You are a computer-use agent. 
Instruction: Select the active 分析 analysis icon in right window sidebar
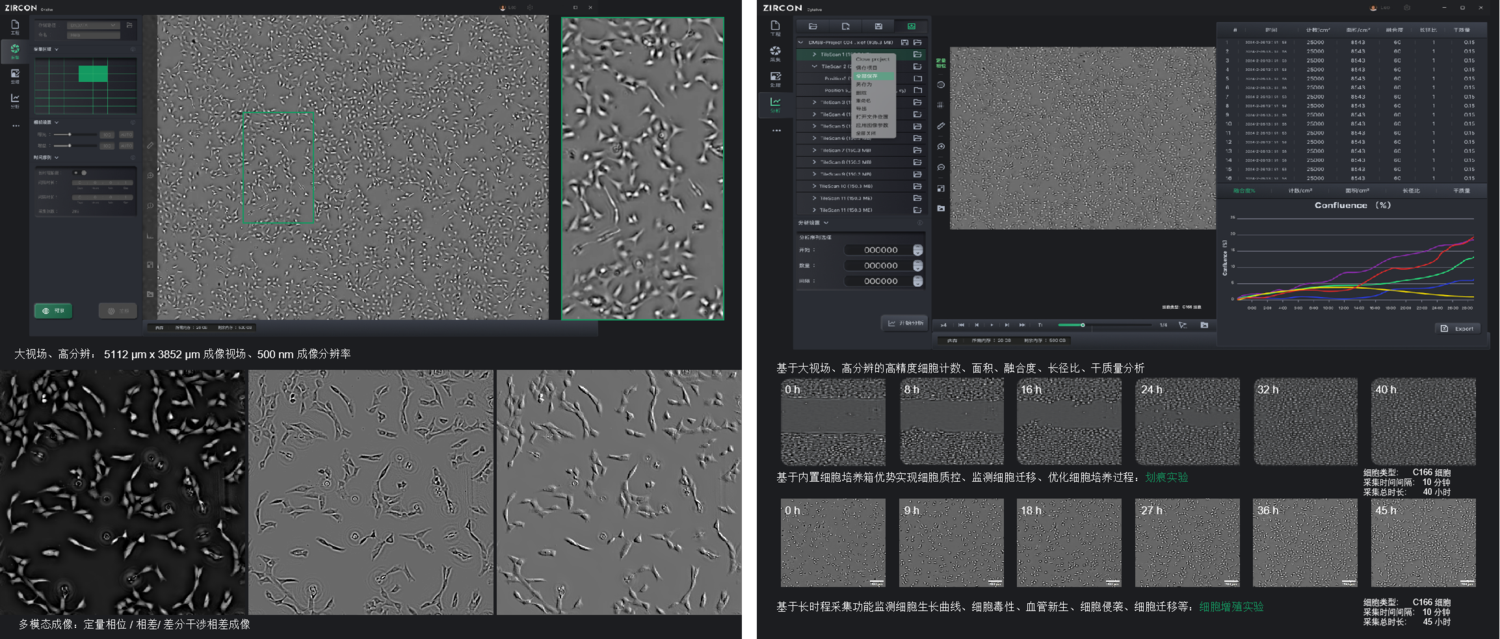(775, 104)
